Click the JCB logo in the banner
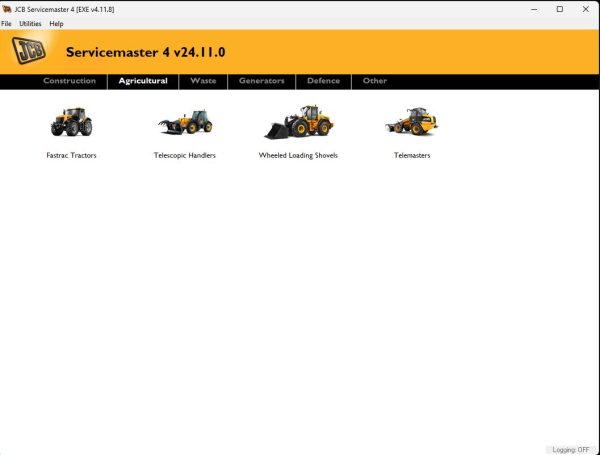Image resolution: width=600 pixels, height=455 pixels. coord(29,50)
